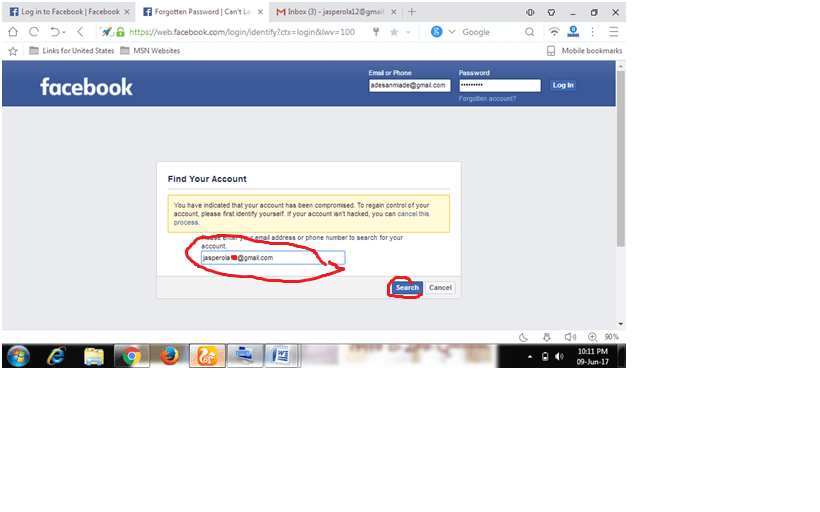Click the address bar URL
Viewport: 820px width, 512px height.
(242, 32)
